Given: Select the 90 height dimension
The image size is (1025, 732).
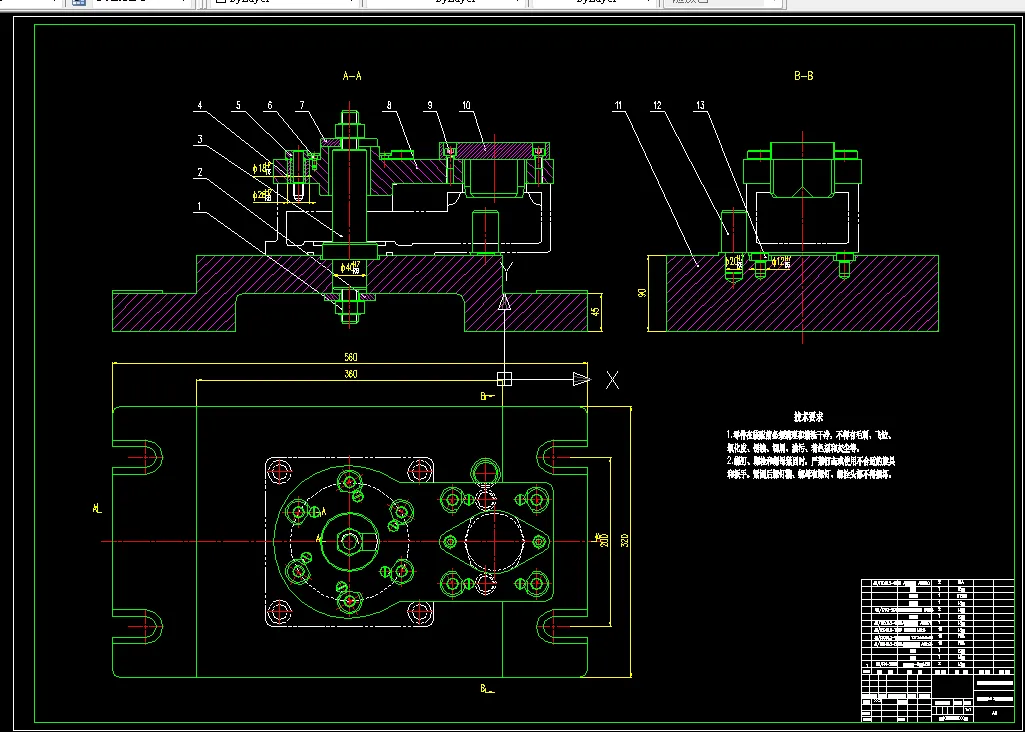Looking at the screenshot, I should [x=641, y=293].
